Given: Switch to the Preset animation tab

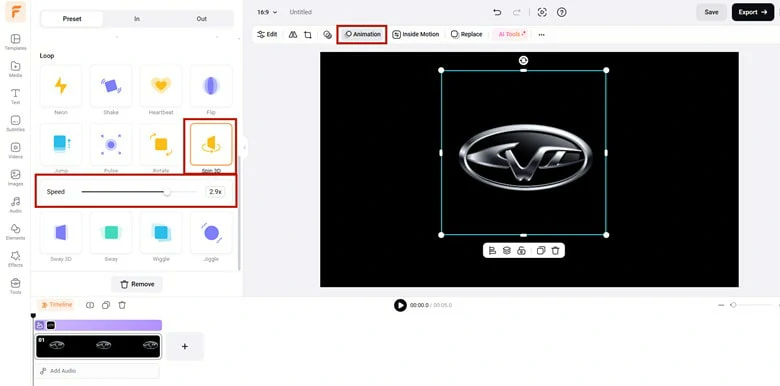Looking at the screenshot, I should tap(72, 19).
